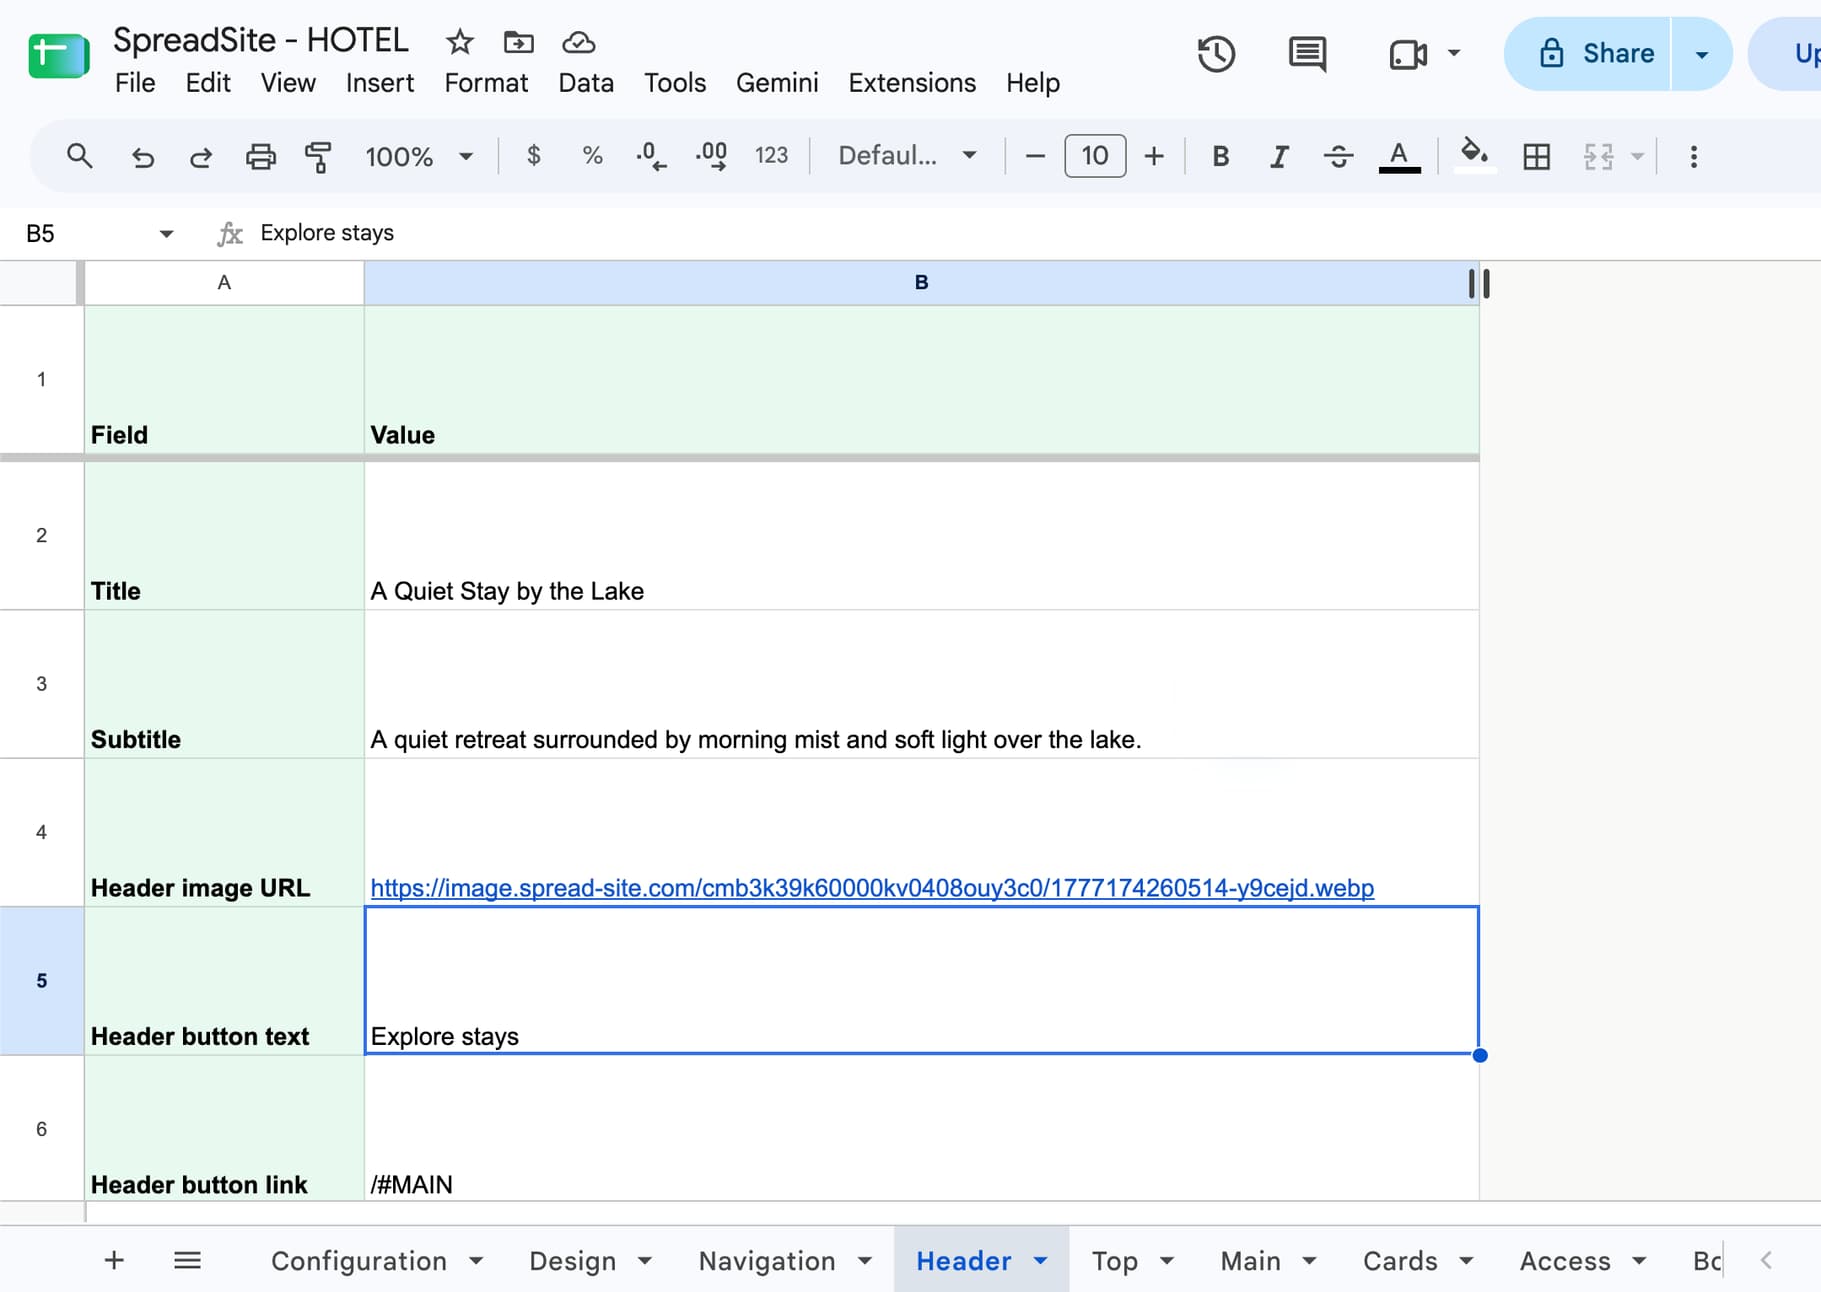Show all sheets list
1821x1292 pixels.
187,1260
